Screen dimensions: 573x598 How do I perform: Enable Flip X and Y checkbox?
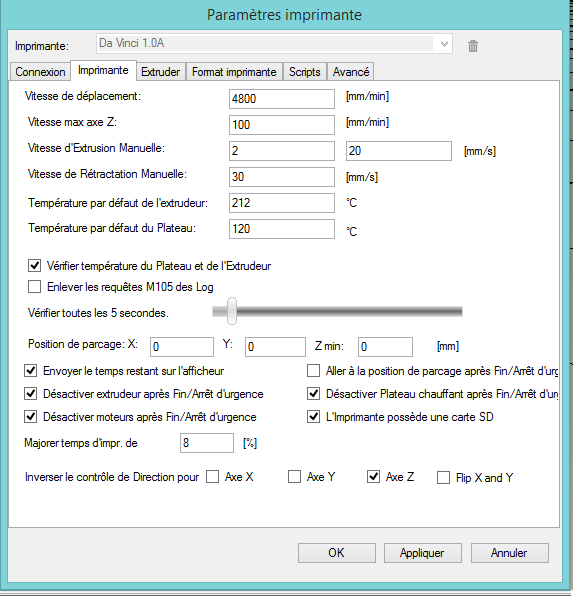(443, 477)
